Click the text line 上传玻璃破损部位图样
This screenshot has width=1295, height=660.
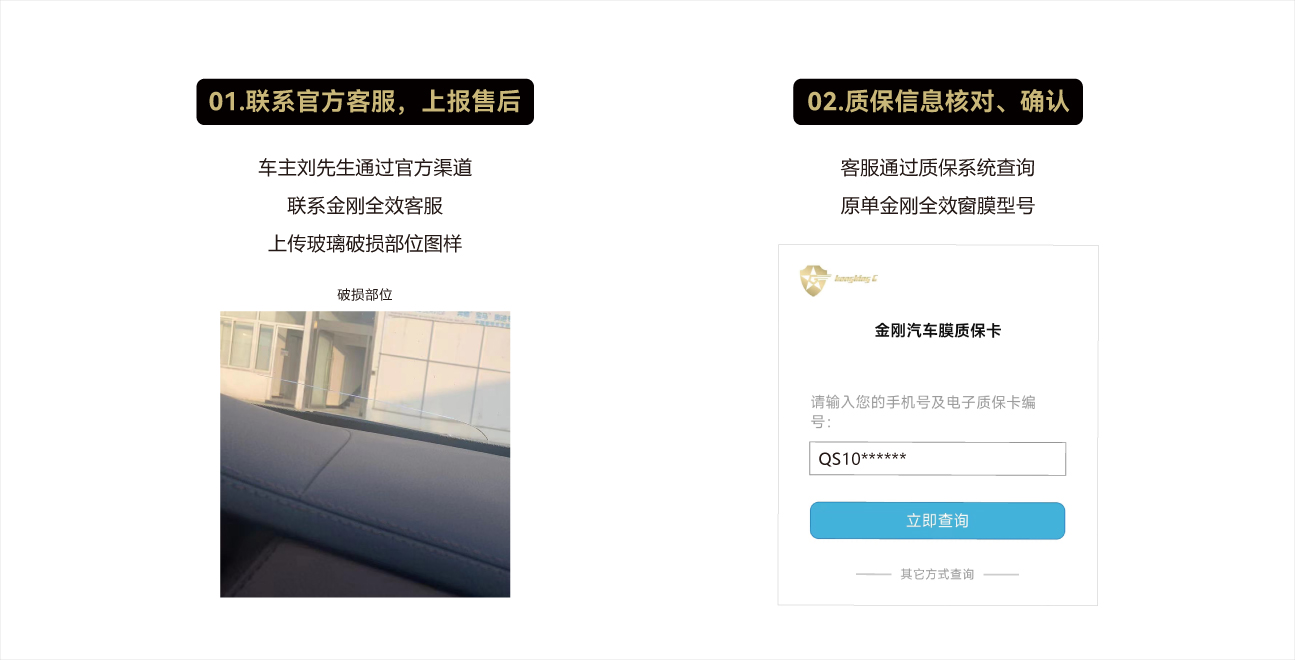365,243
